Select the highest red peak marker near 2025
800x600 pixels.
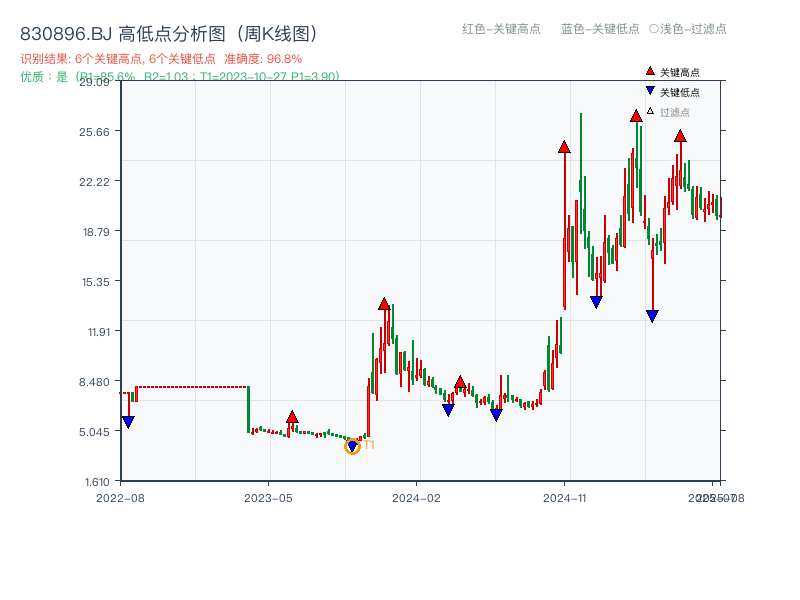pos(636,117)
